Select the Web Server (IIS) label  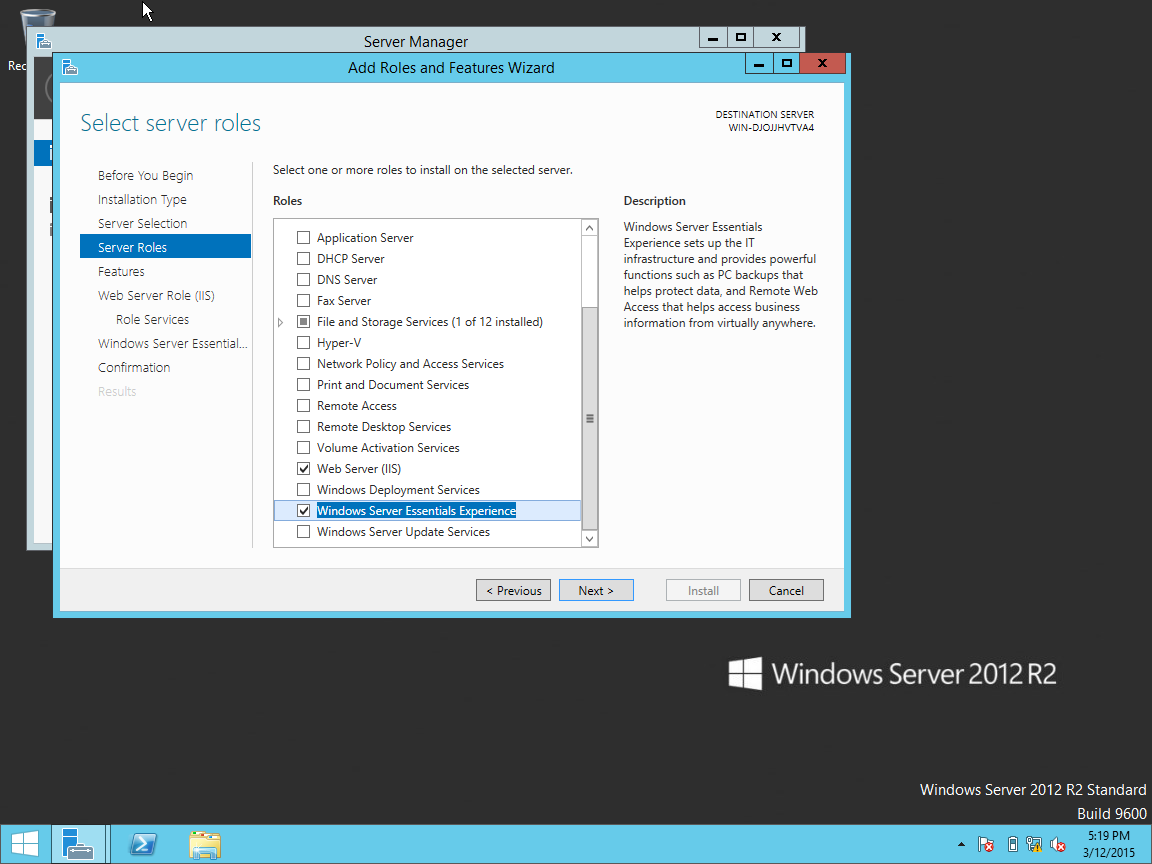click(x=359, y=469)
